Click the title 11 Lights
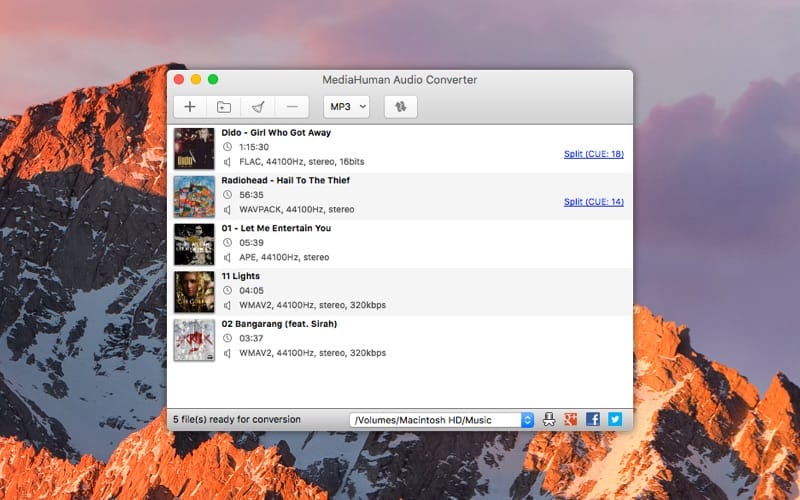This screenshot has width=800, height=500. point(241,276)
